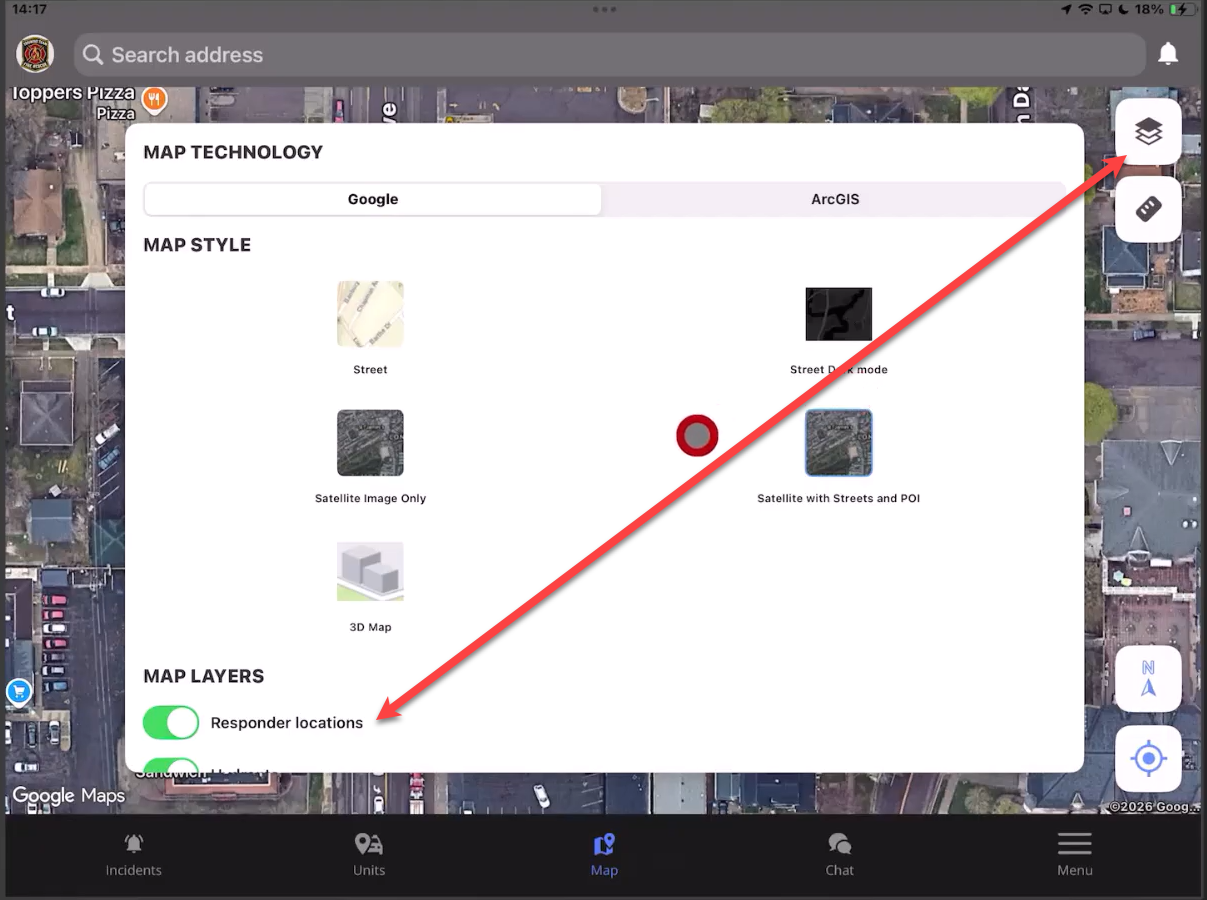The width and height of the screenshot is (1207, 900).
Task: Open the map layers stack button
Action: [x=1148, y=131]
